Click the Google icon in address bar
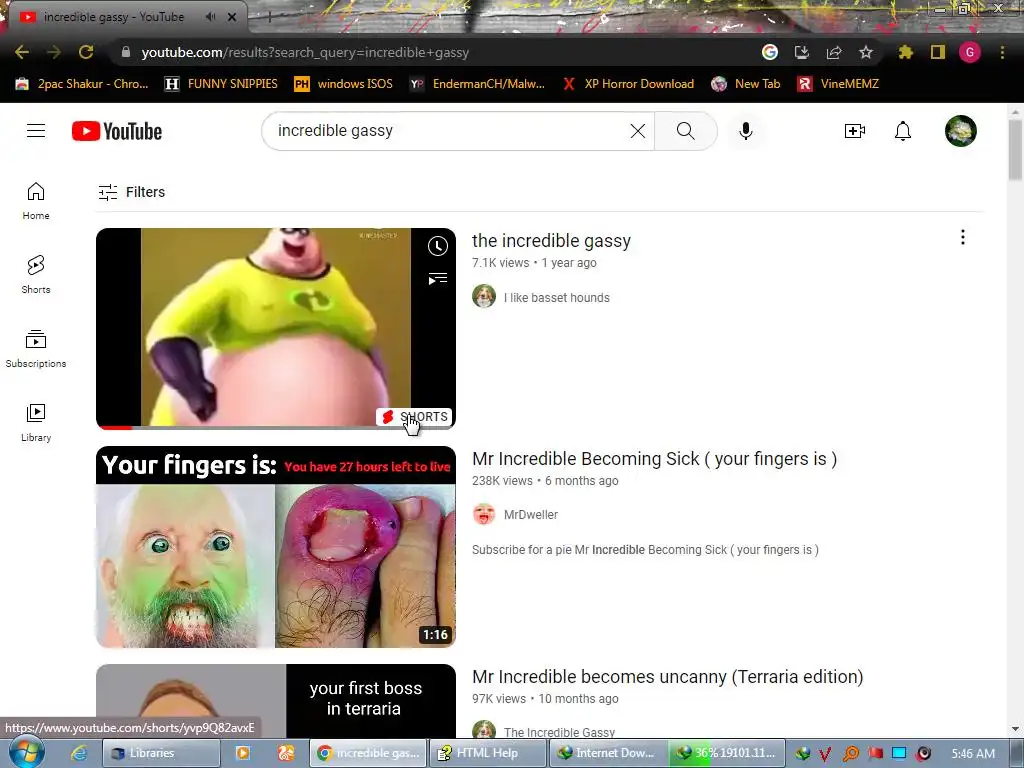Viewport: 1024px width, 768px height. tap(770, 52)
